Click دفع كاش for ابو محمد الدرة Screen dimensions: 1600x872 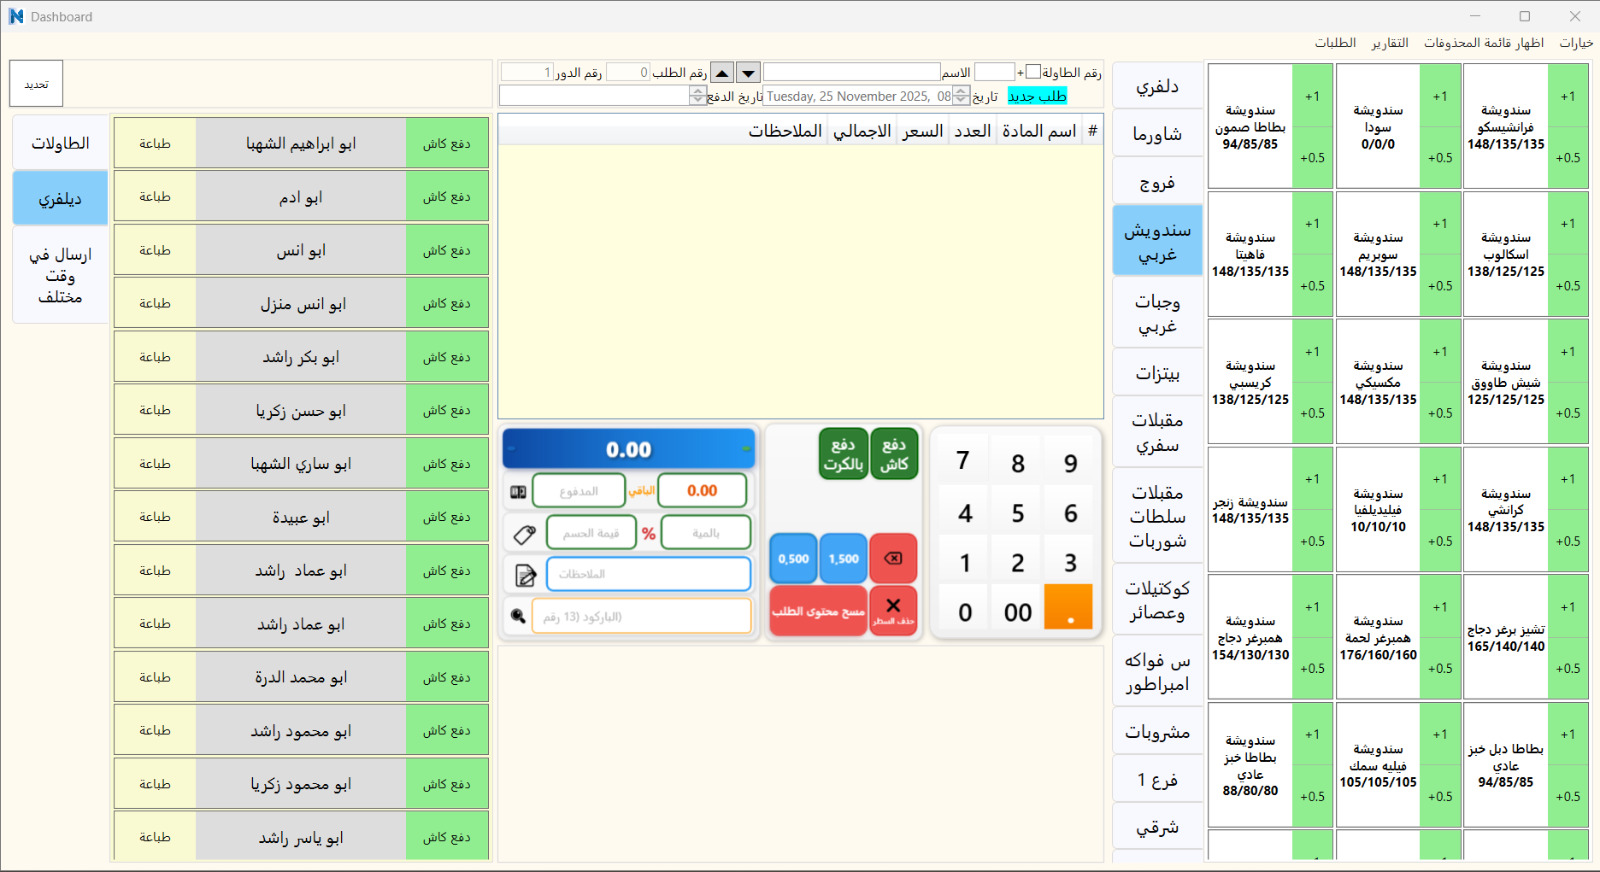pos(446,677)
